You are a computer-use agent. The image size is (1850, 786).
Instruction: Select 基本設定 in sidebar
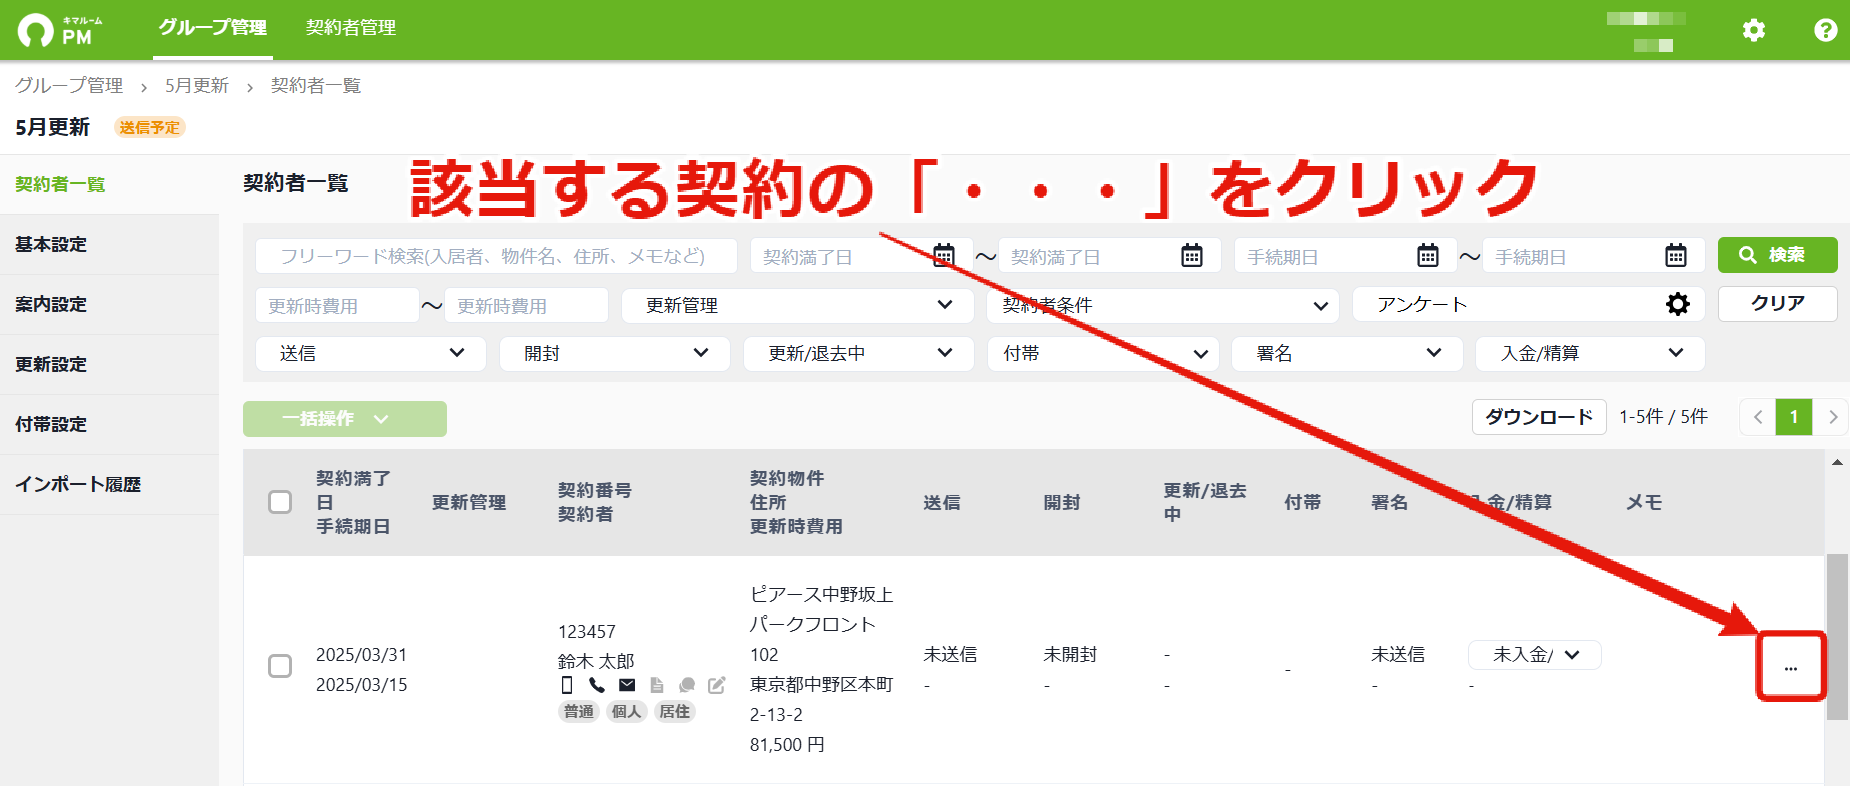[x=109, y=244]
